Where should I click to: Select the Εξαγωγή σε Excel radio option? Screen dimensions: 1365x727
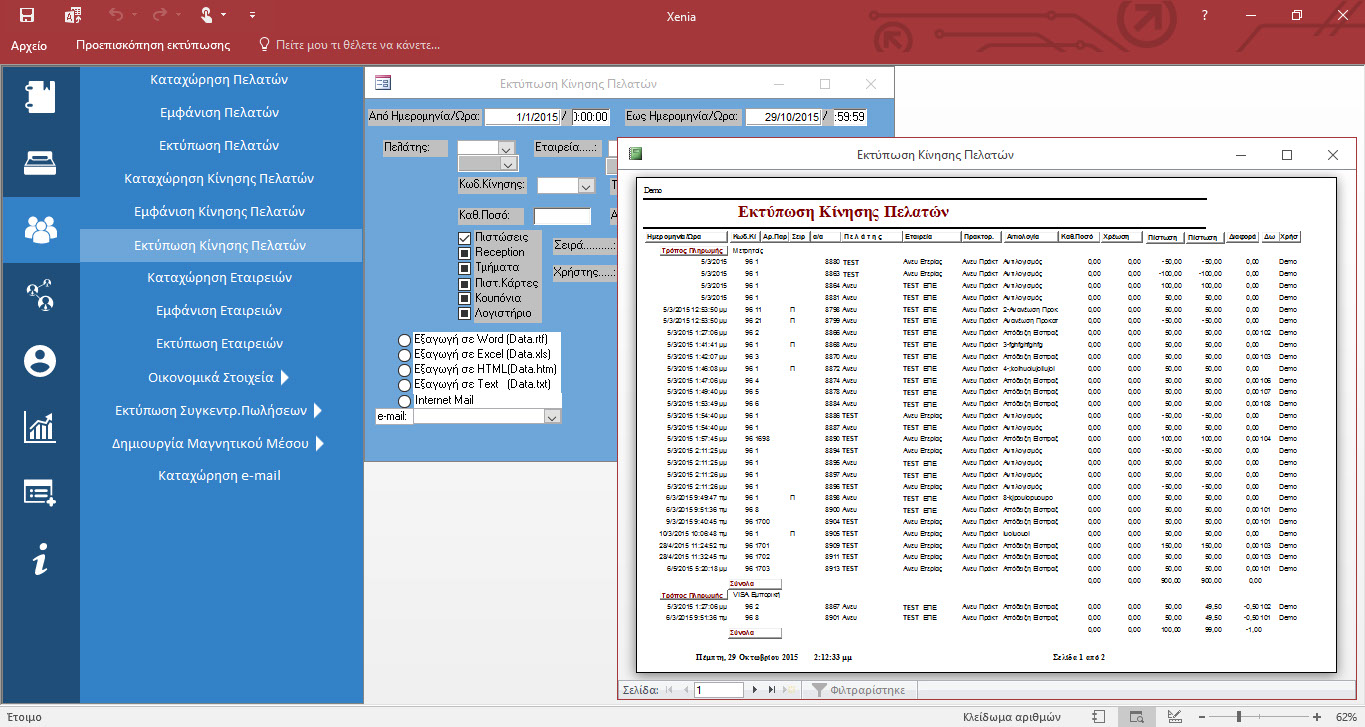click(x=405, y=355)
